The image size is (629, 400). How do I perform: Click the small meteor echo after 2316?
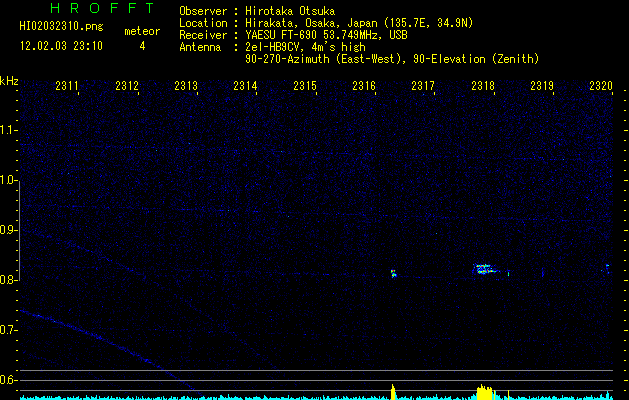pyautogui.click(x=394, y=274)
